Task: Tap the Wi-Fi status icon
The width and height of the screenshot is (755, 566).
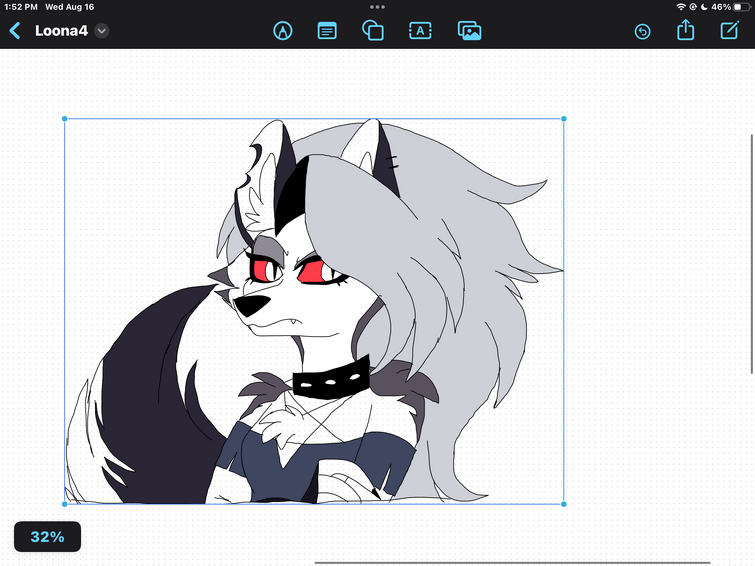Action: (x=681, y=7)
